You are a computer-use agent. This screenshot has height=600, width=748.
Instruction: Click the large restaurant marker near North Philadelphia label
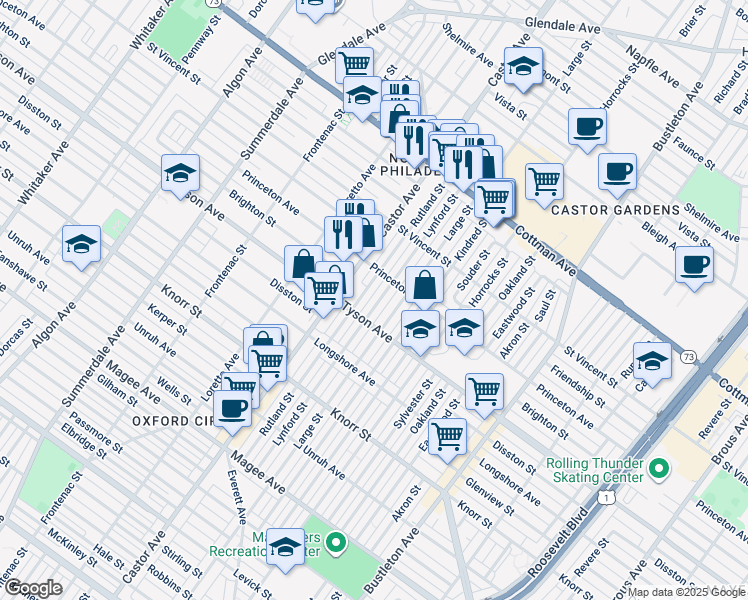[415, 143]
